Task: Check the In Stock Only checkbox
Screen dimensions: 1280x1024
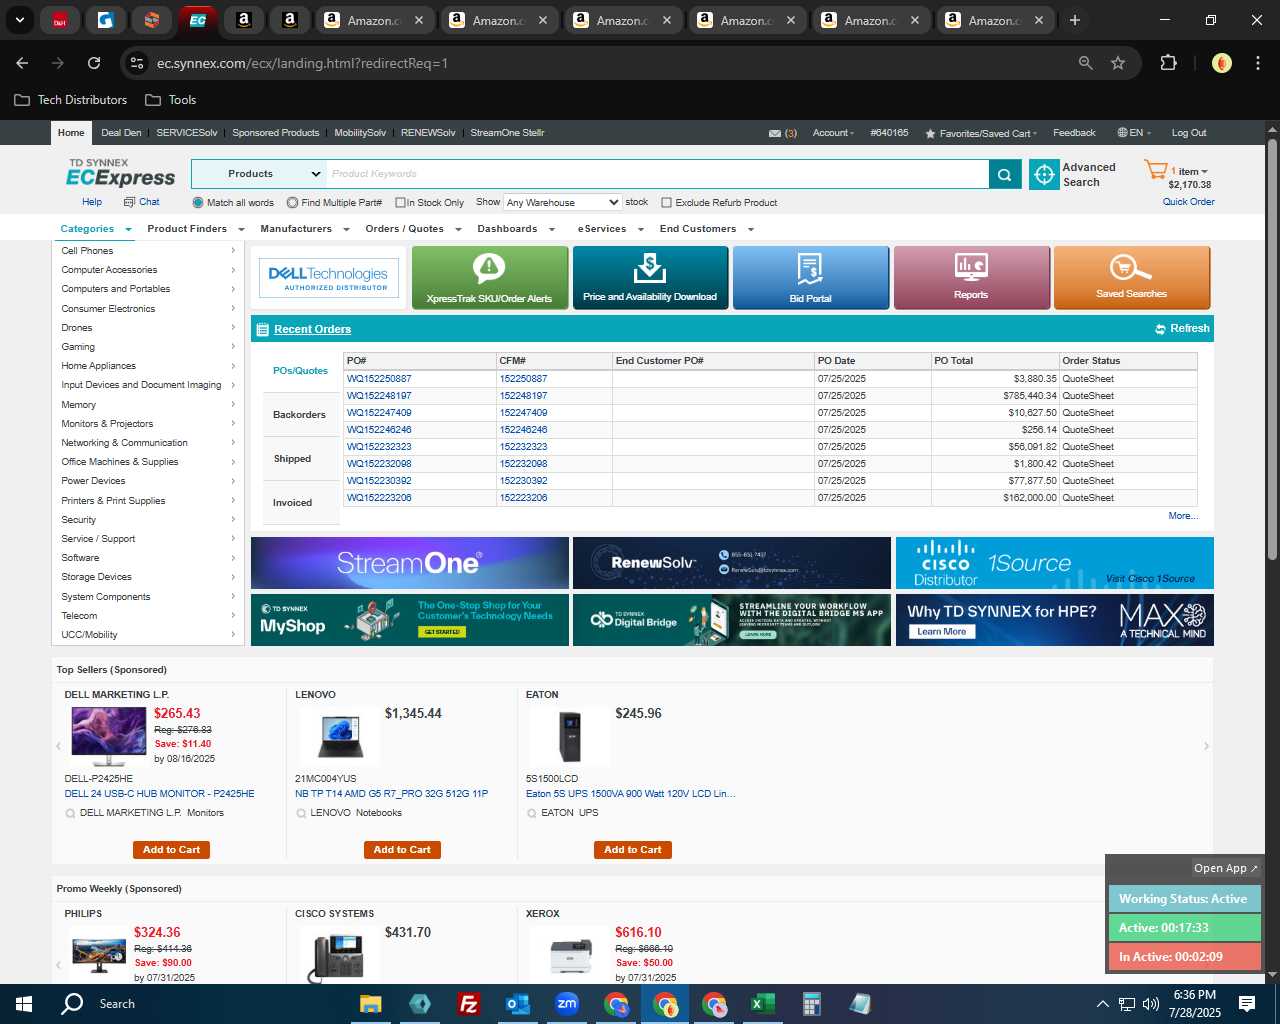Action: tap(400, 203)
